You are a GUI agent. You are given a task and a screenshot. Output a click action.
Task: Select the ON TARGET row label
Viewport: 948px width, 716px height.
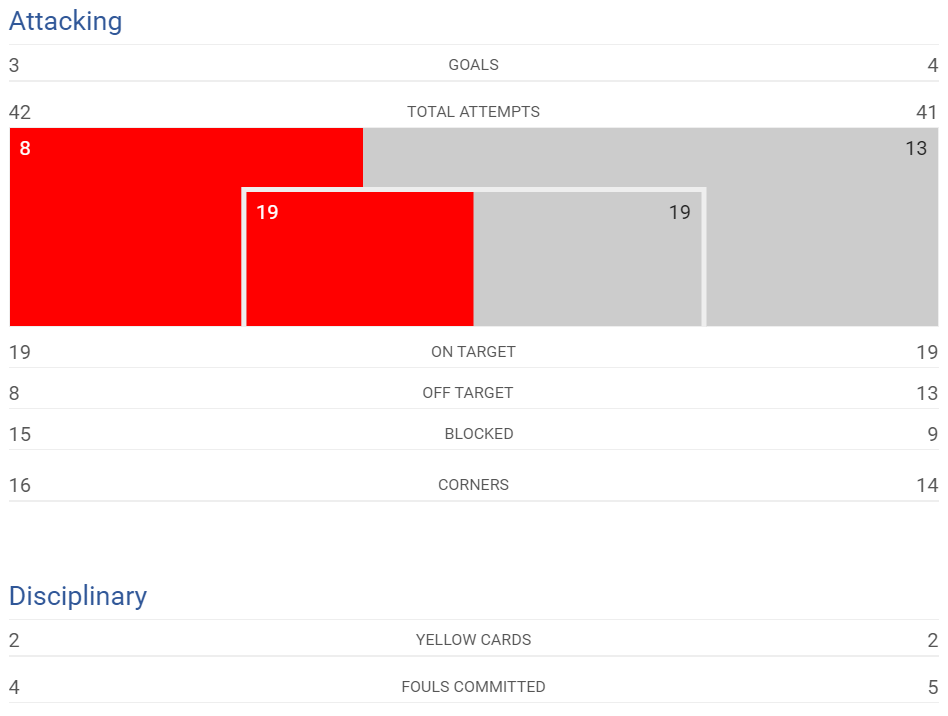coord(473,352)
